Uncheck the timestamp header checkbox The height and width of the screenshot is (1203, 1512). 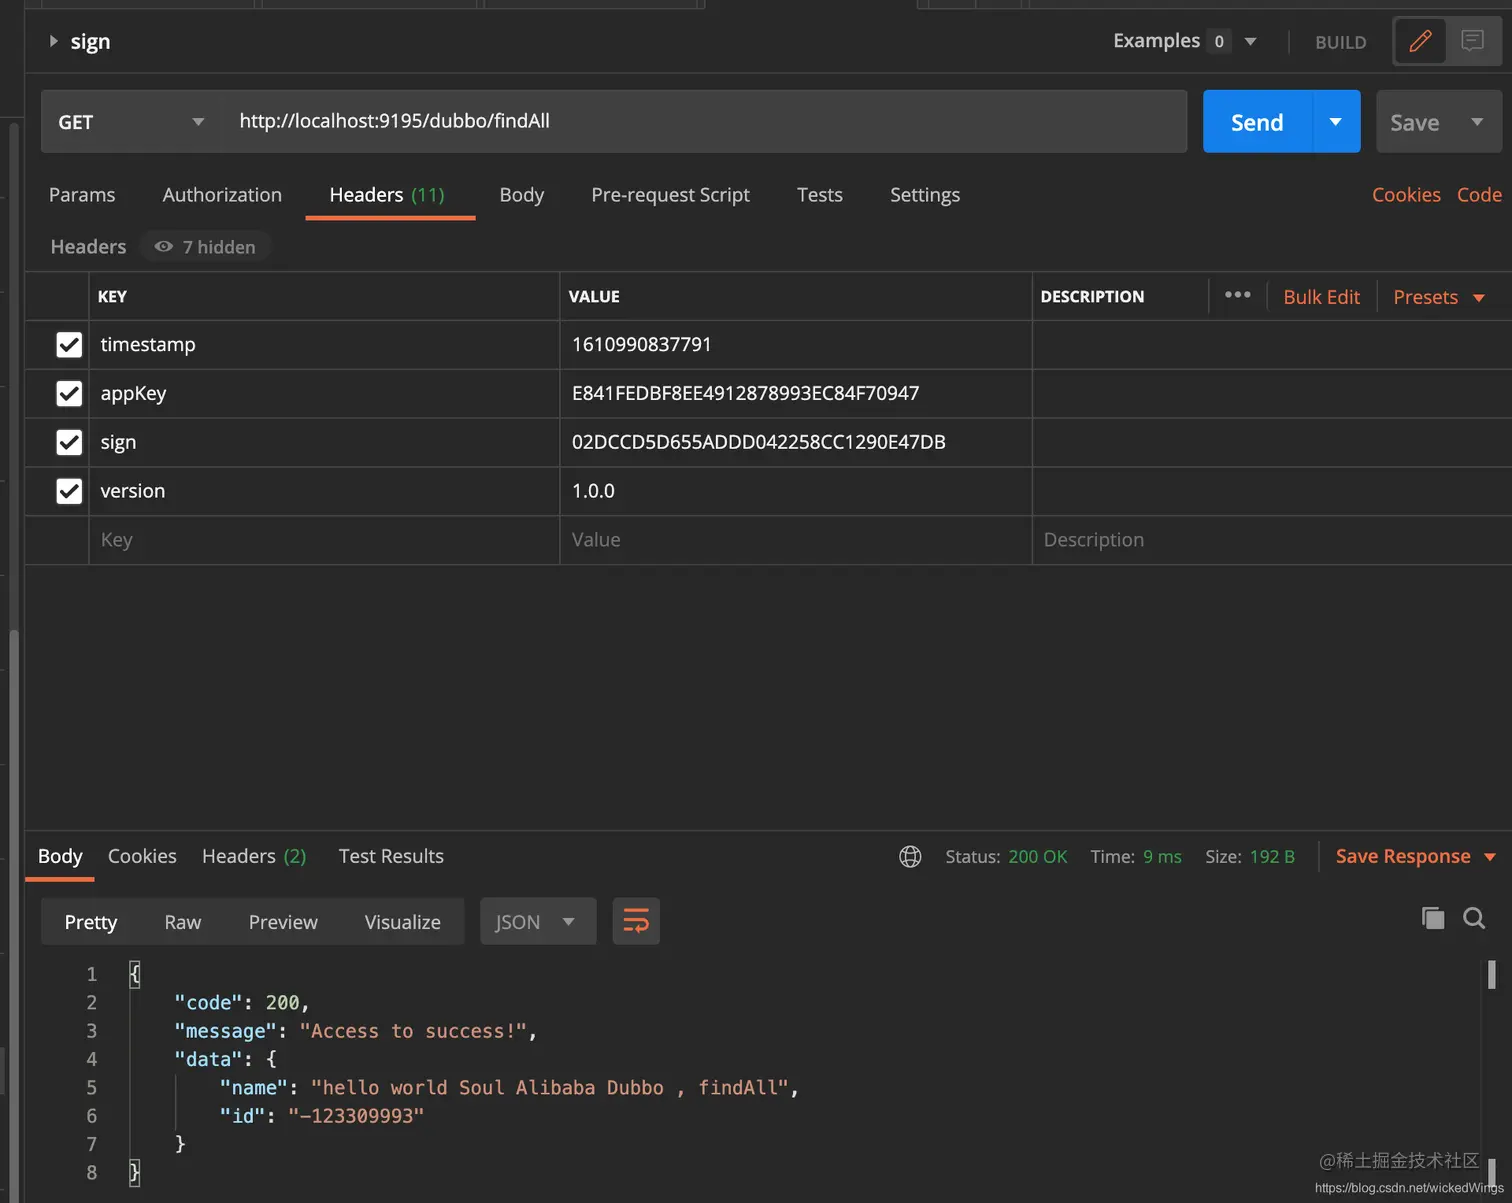pyautogui.click(x=69, y=345)
